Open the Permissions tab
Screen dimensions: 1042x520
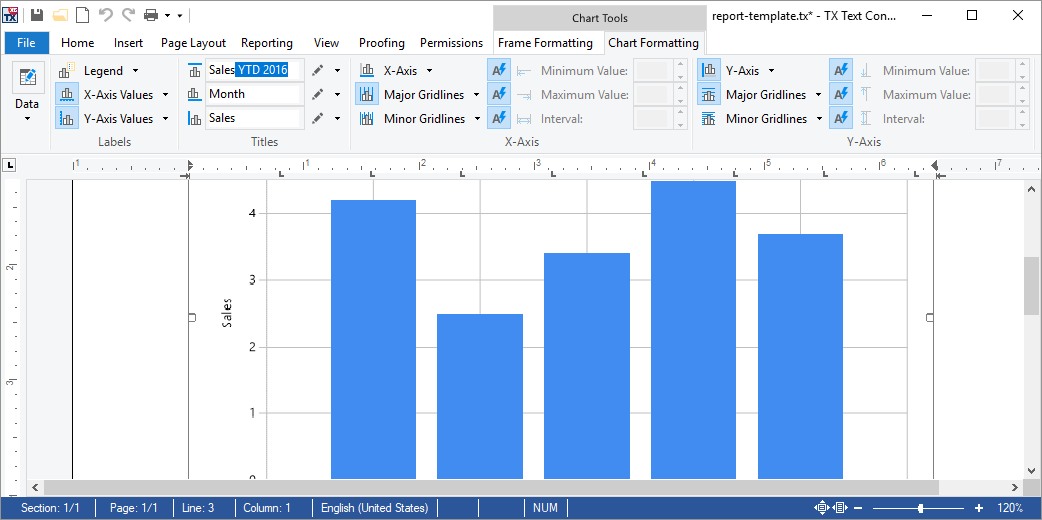click(x=451, y=43)
